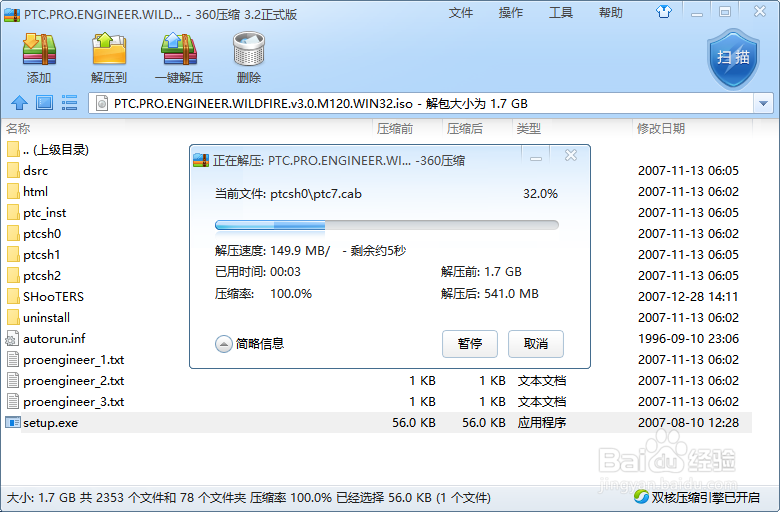780x512 pixels.
Task: Click the ptcsh2 folder icon
Action: [13, 275]
